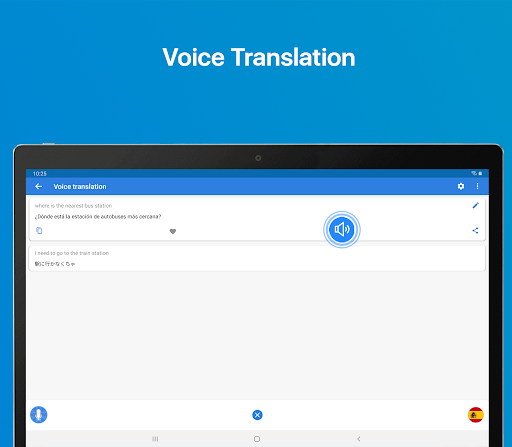Viewport: 512px width, 447px height.
Task: Click the Spanish '¿Dónde está la estación' text
Action: tap(98, 217)
